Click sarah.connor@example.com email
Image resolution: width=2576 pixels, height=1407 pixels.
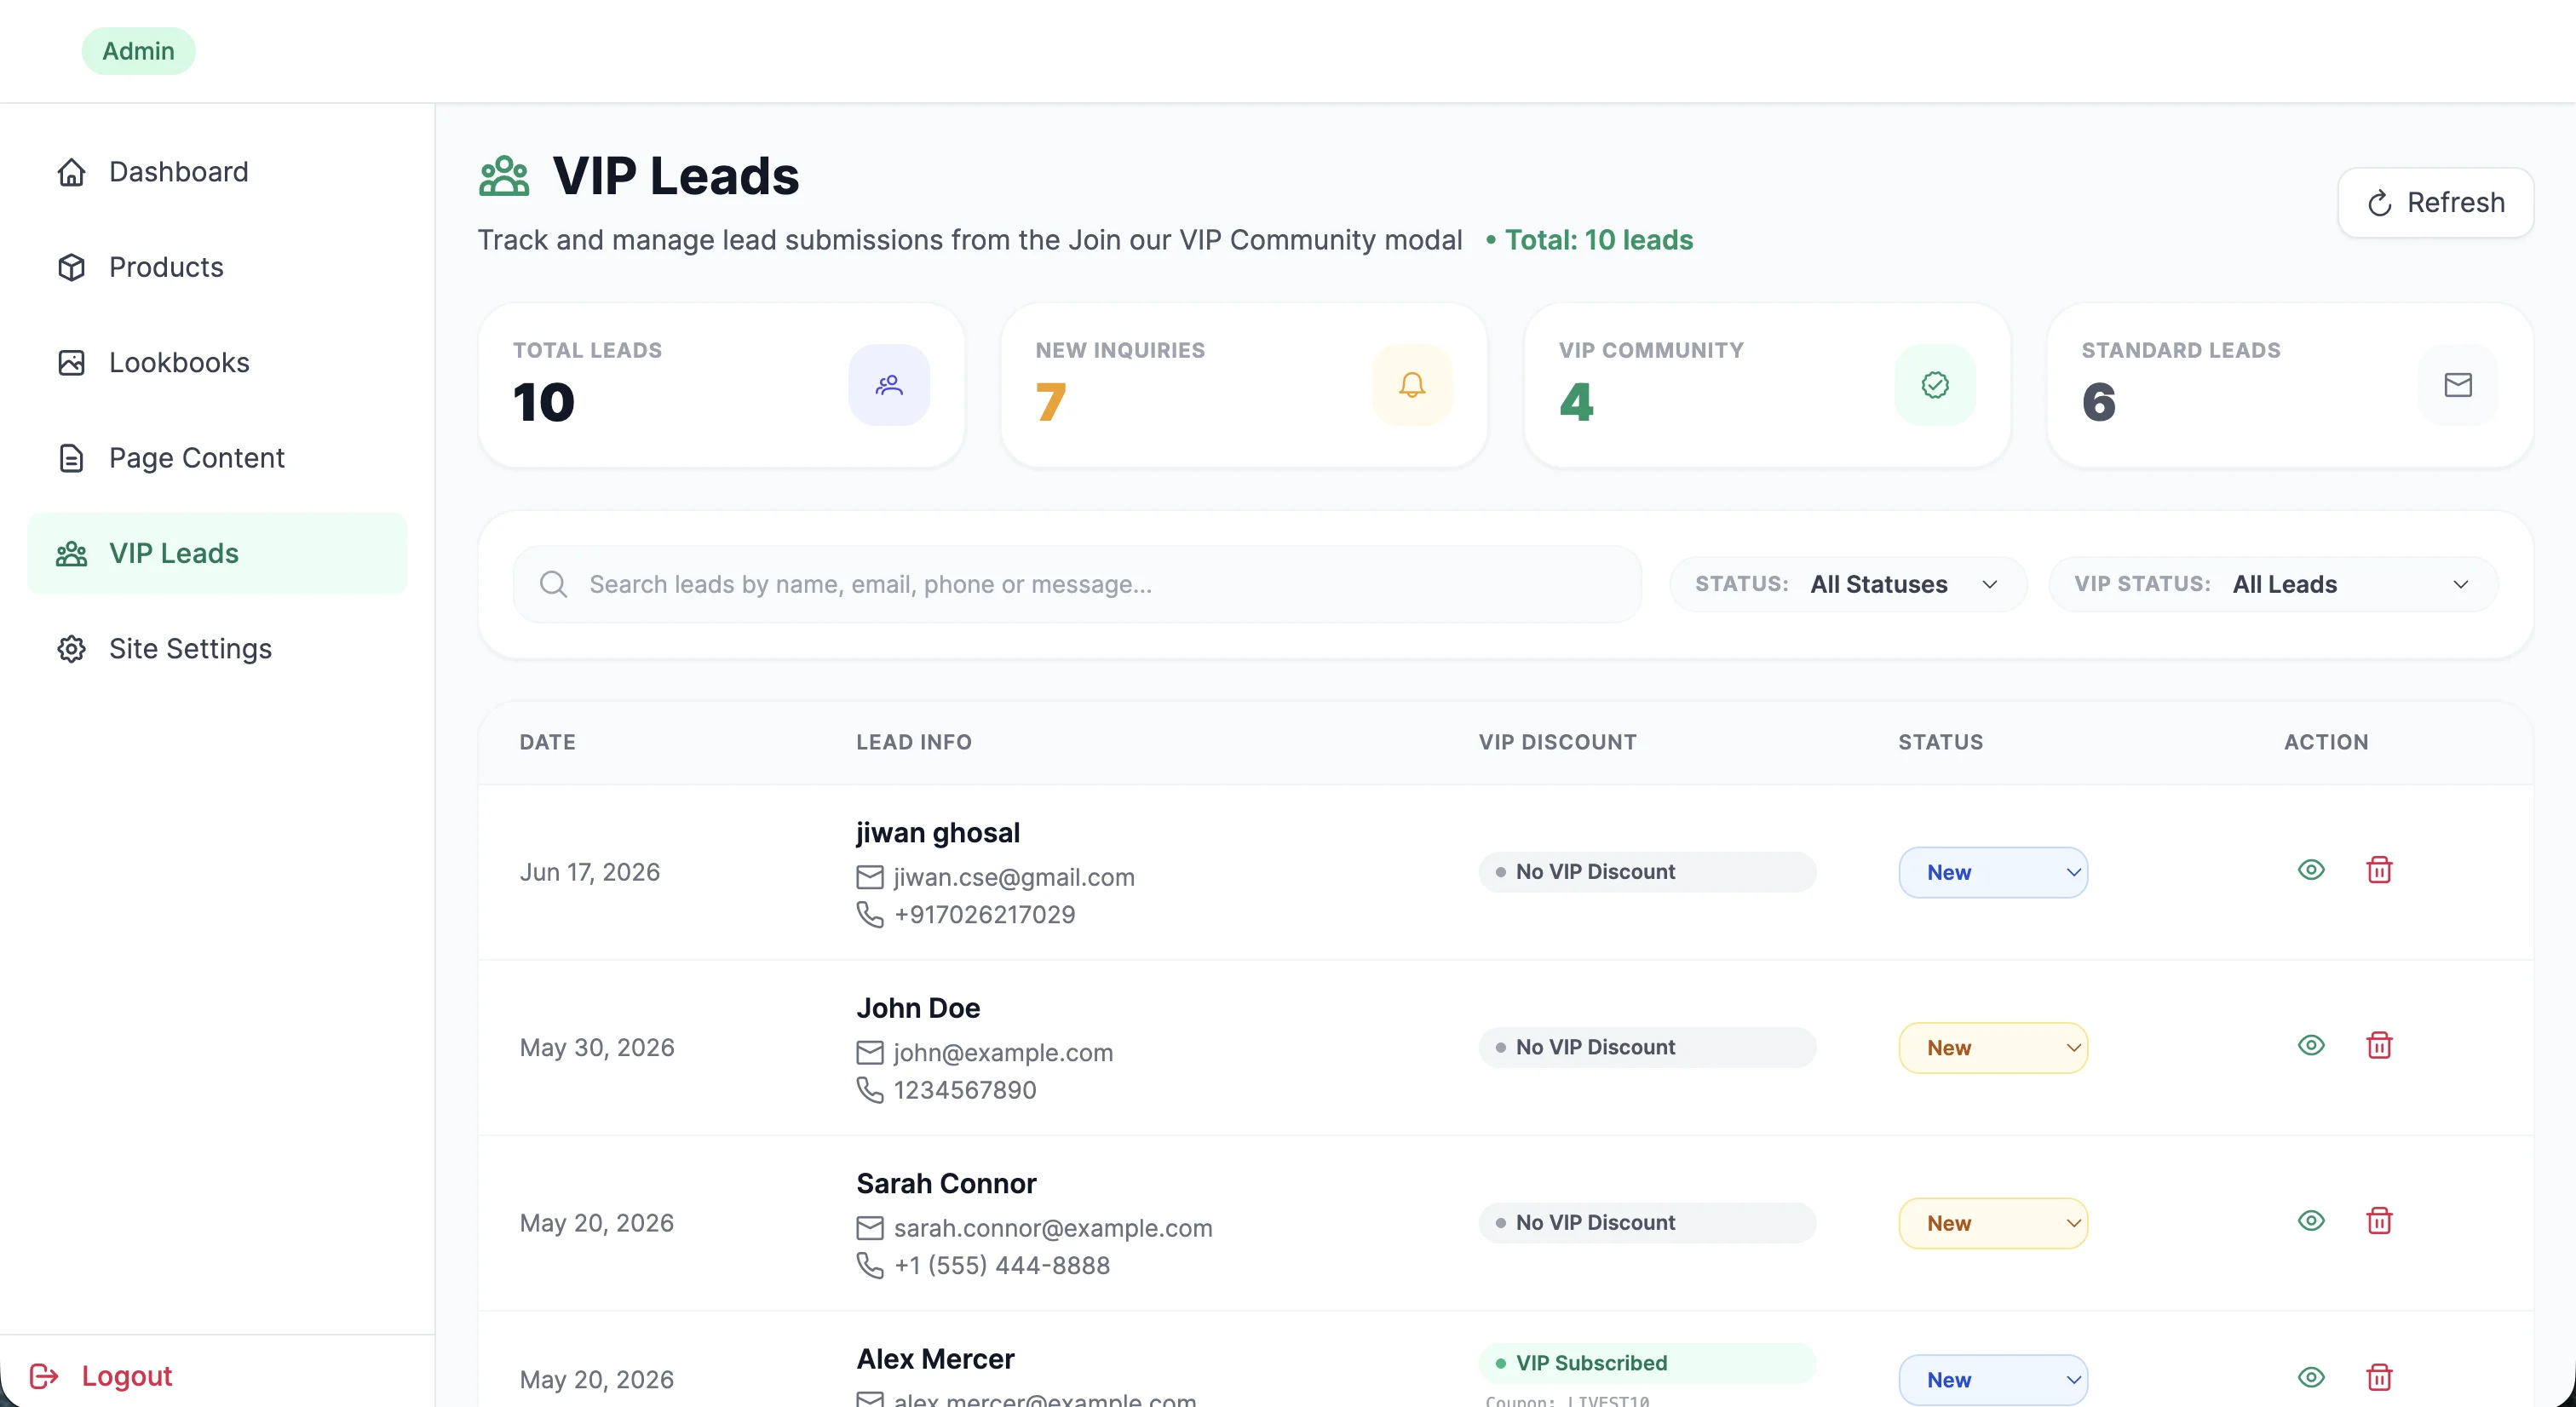click(1053, 1228)
